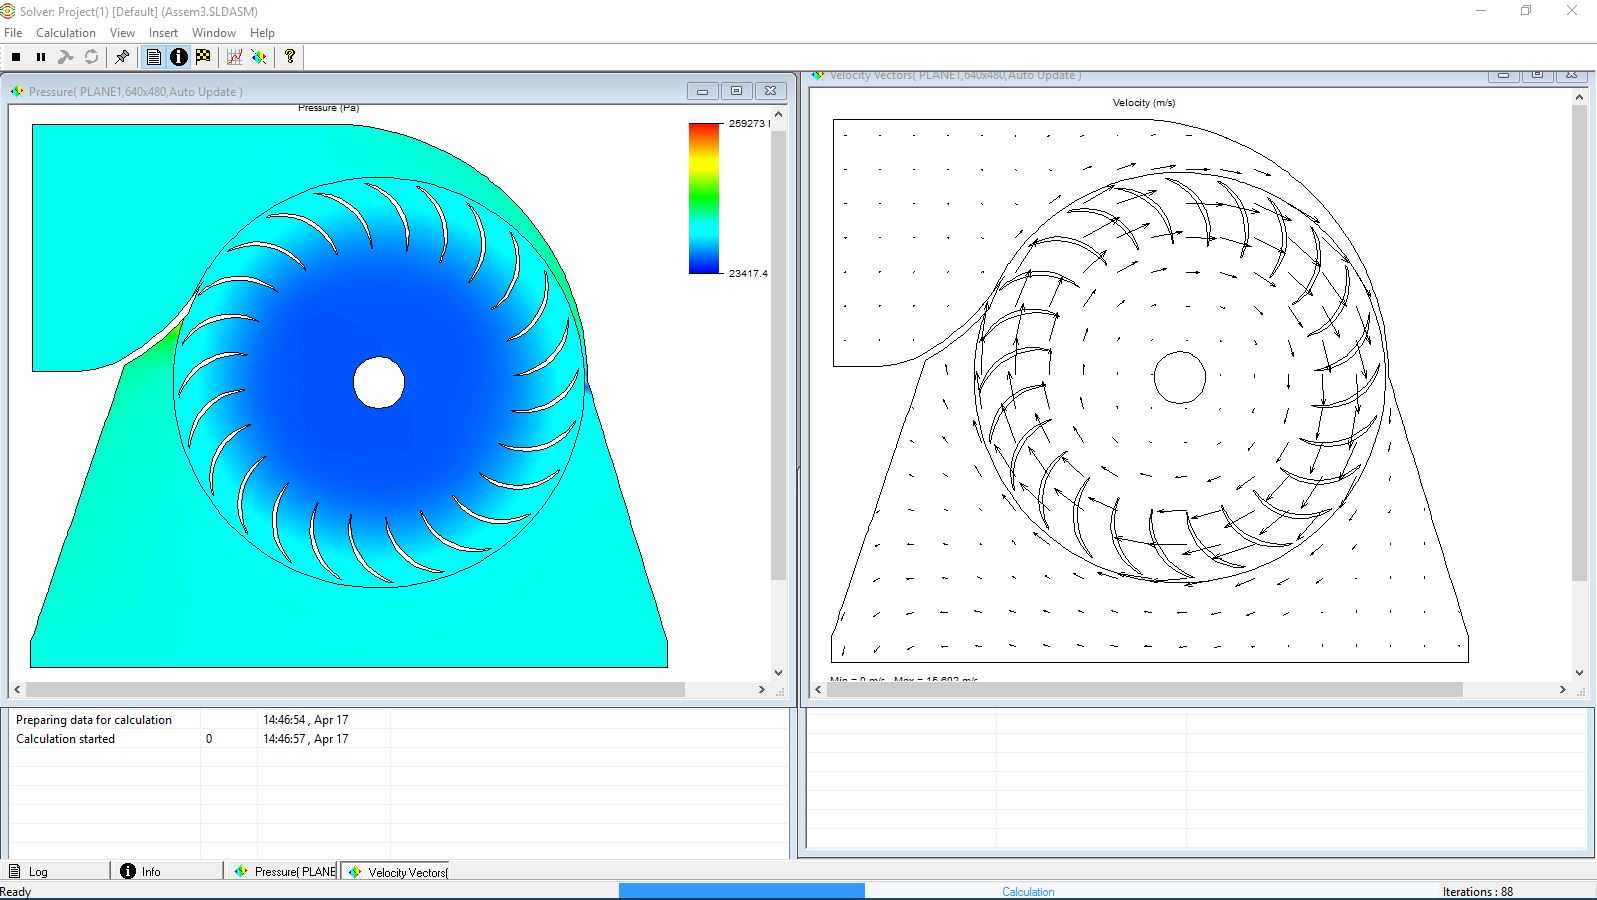The height and width of the screenshot is (900, 1597).
Task: Click the 'Iterations : 88' status entry
Action: pos(1478,892)
